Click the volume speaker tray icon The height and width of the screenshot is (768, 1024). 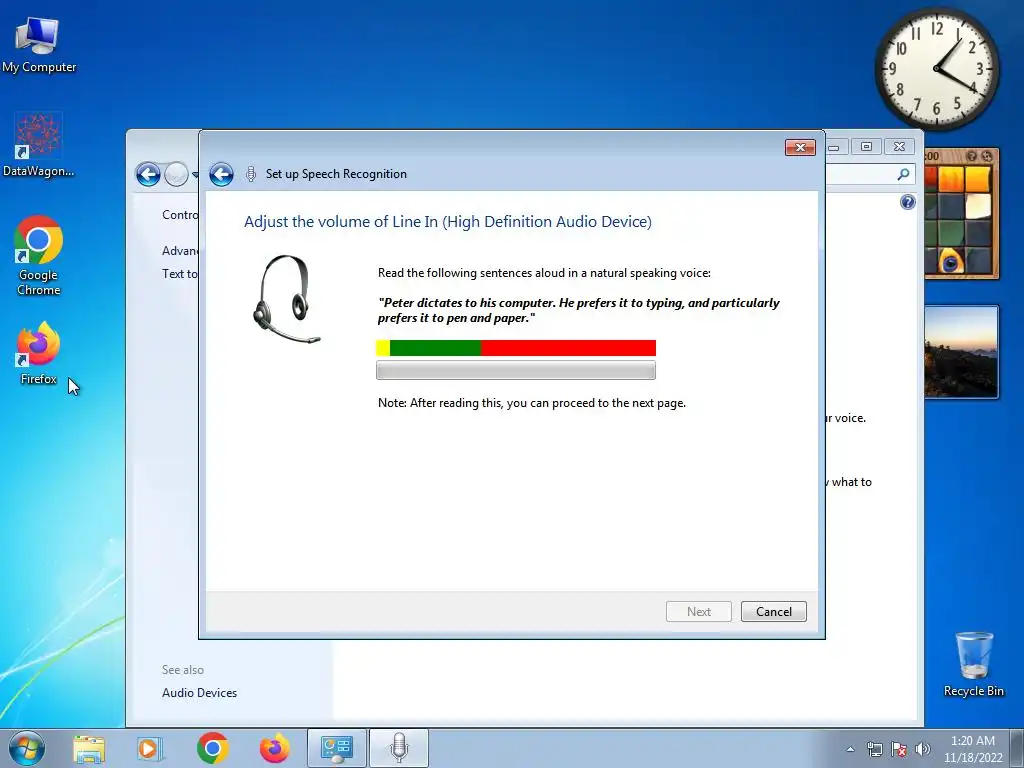pyautogui.click(x=922, y=749)
